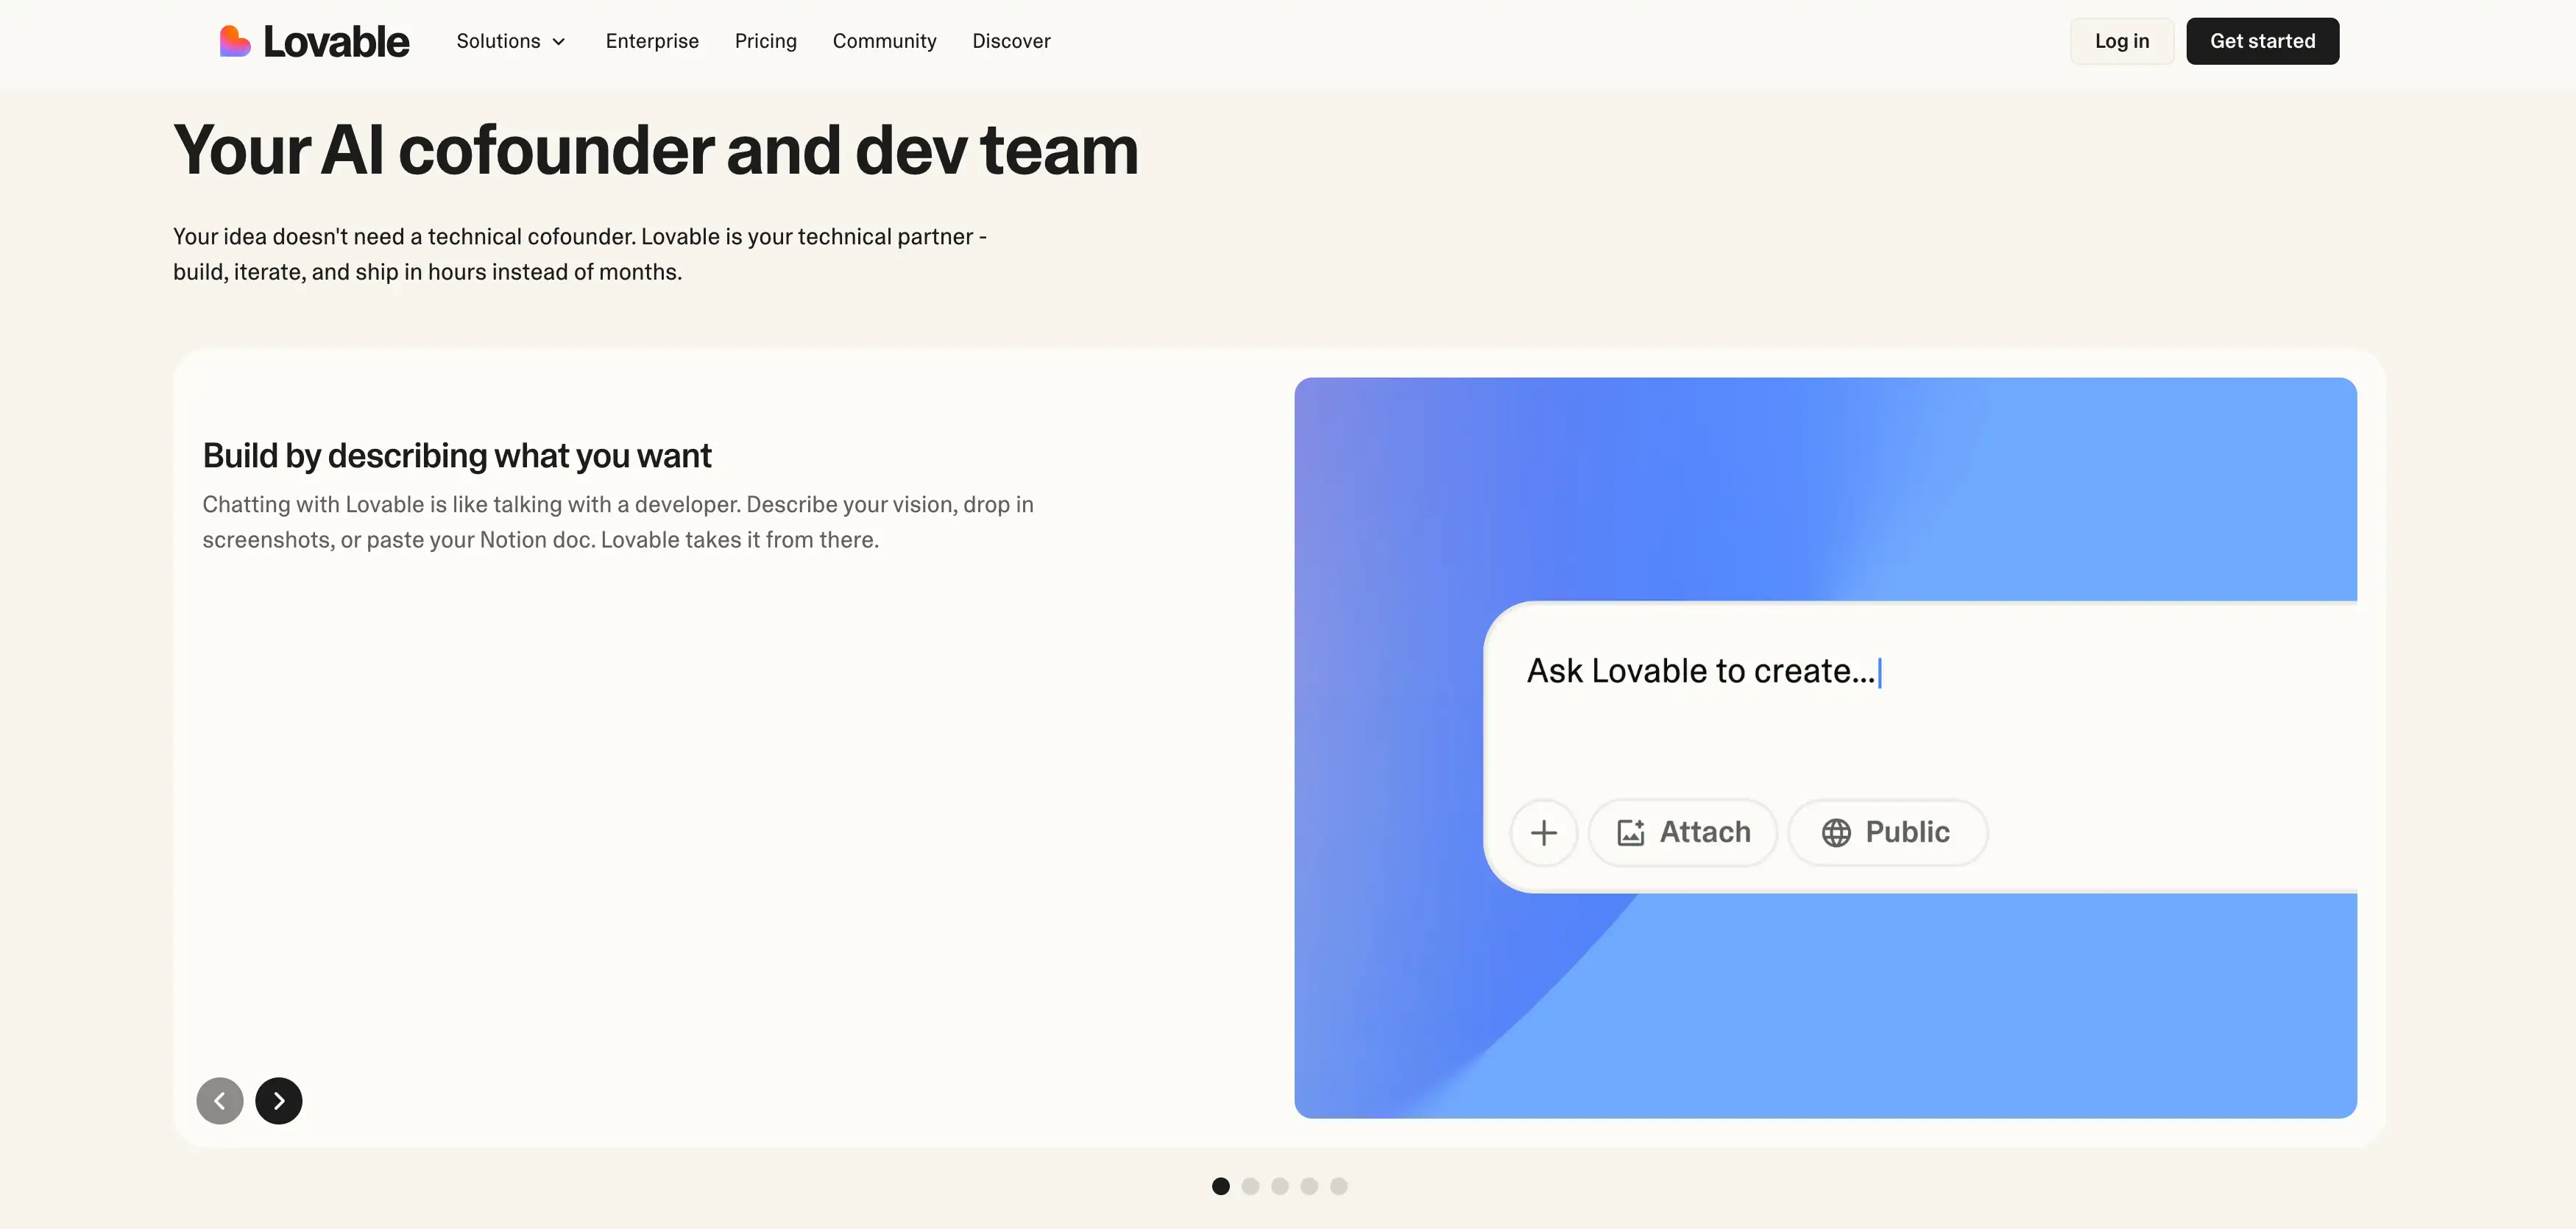This screenshot has height=1229, width=2576.
Task: Select the third carousel indicator dot
Action: pos(1279,1186)
